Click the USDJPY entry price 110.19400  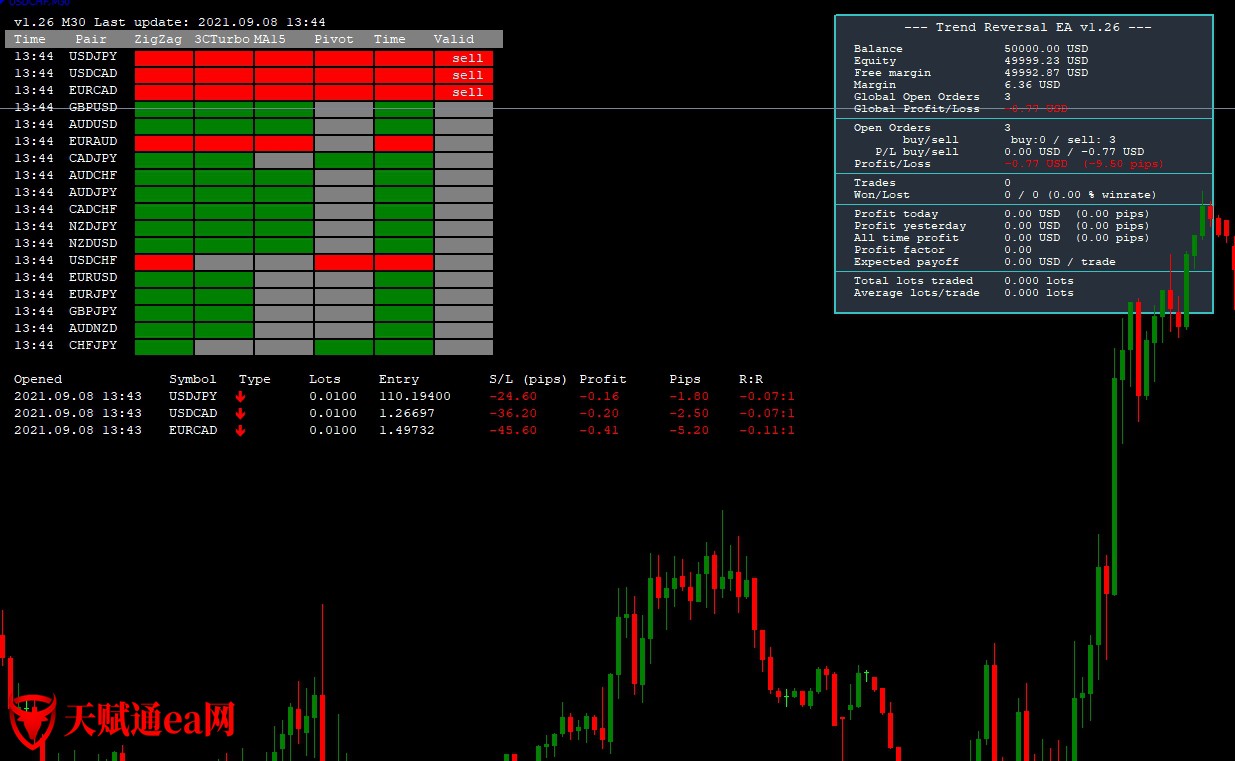click(x=415, y=396)
